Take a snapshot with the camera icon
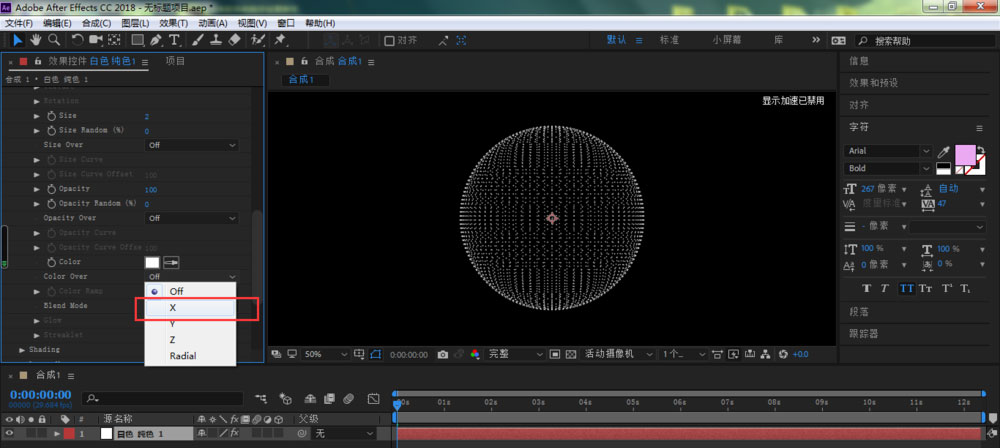 tap(442, 354)
